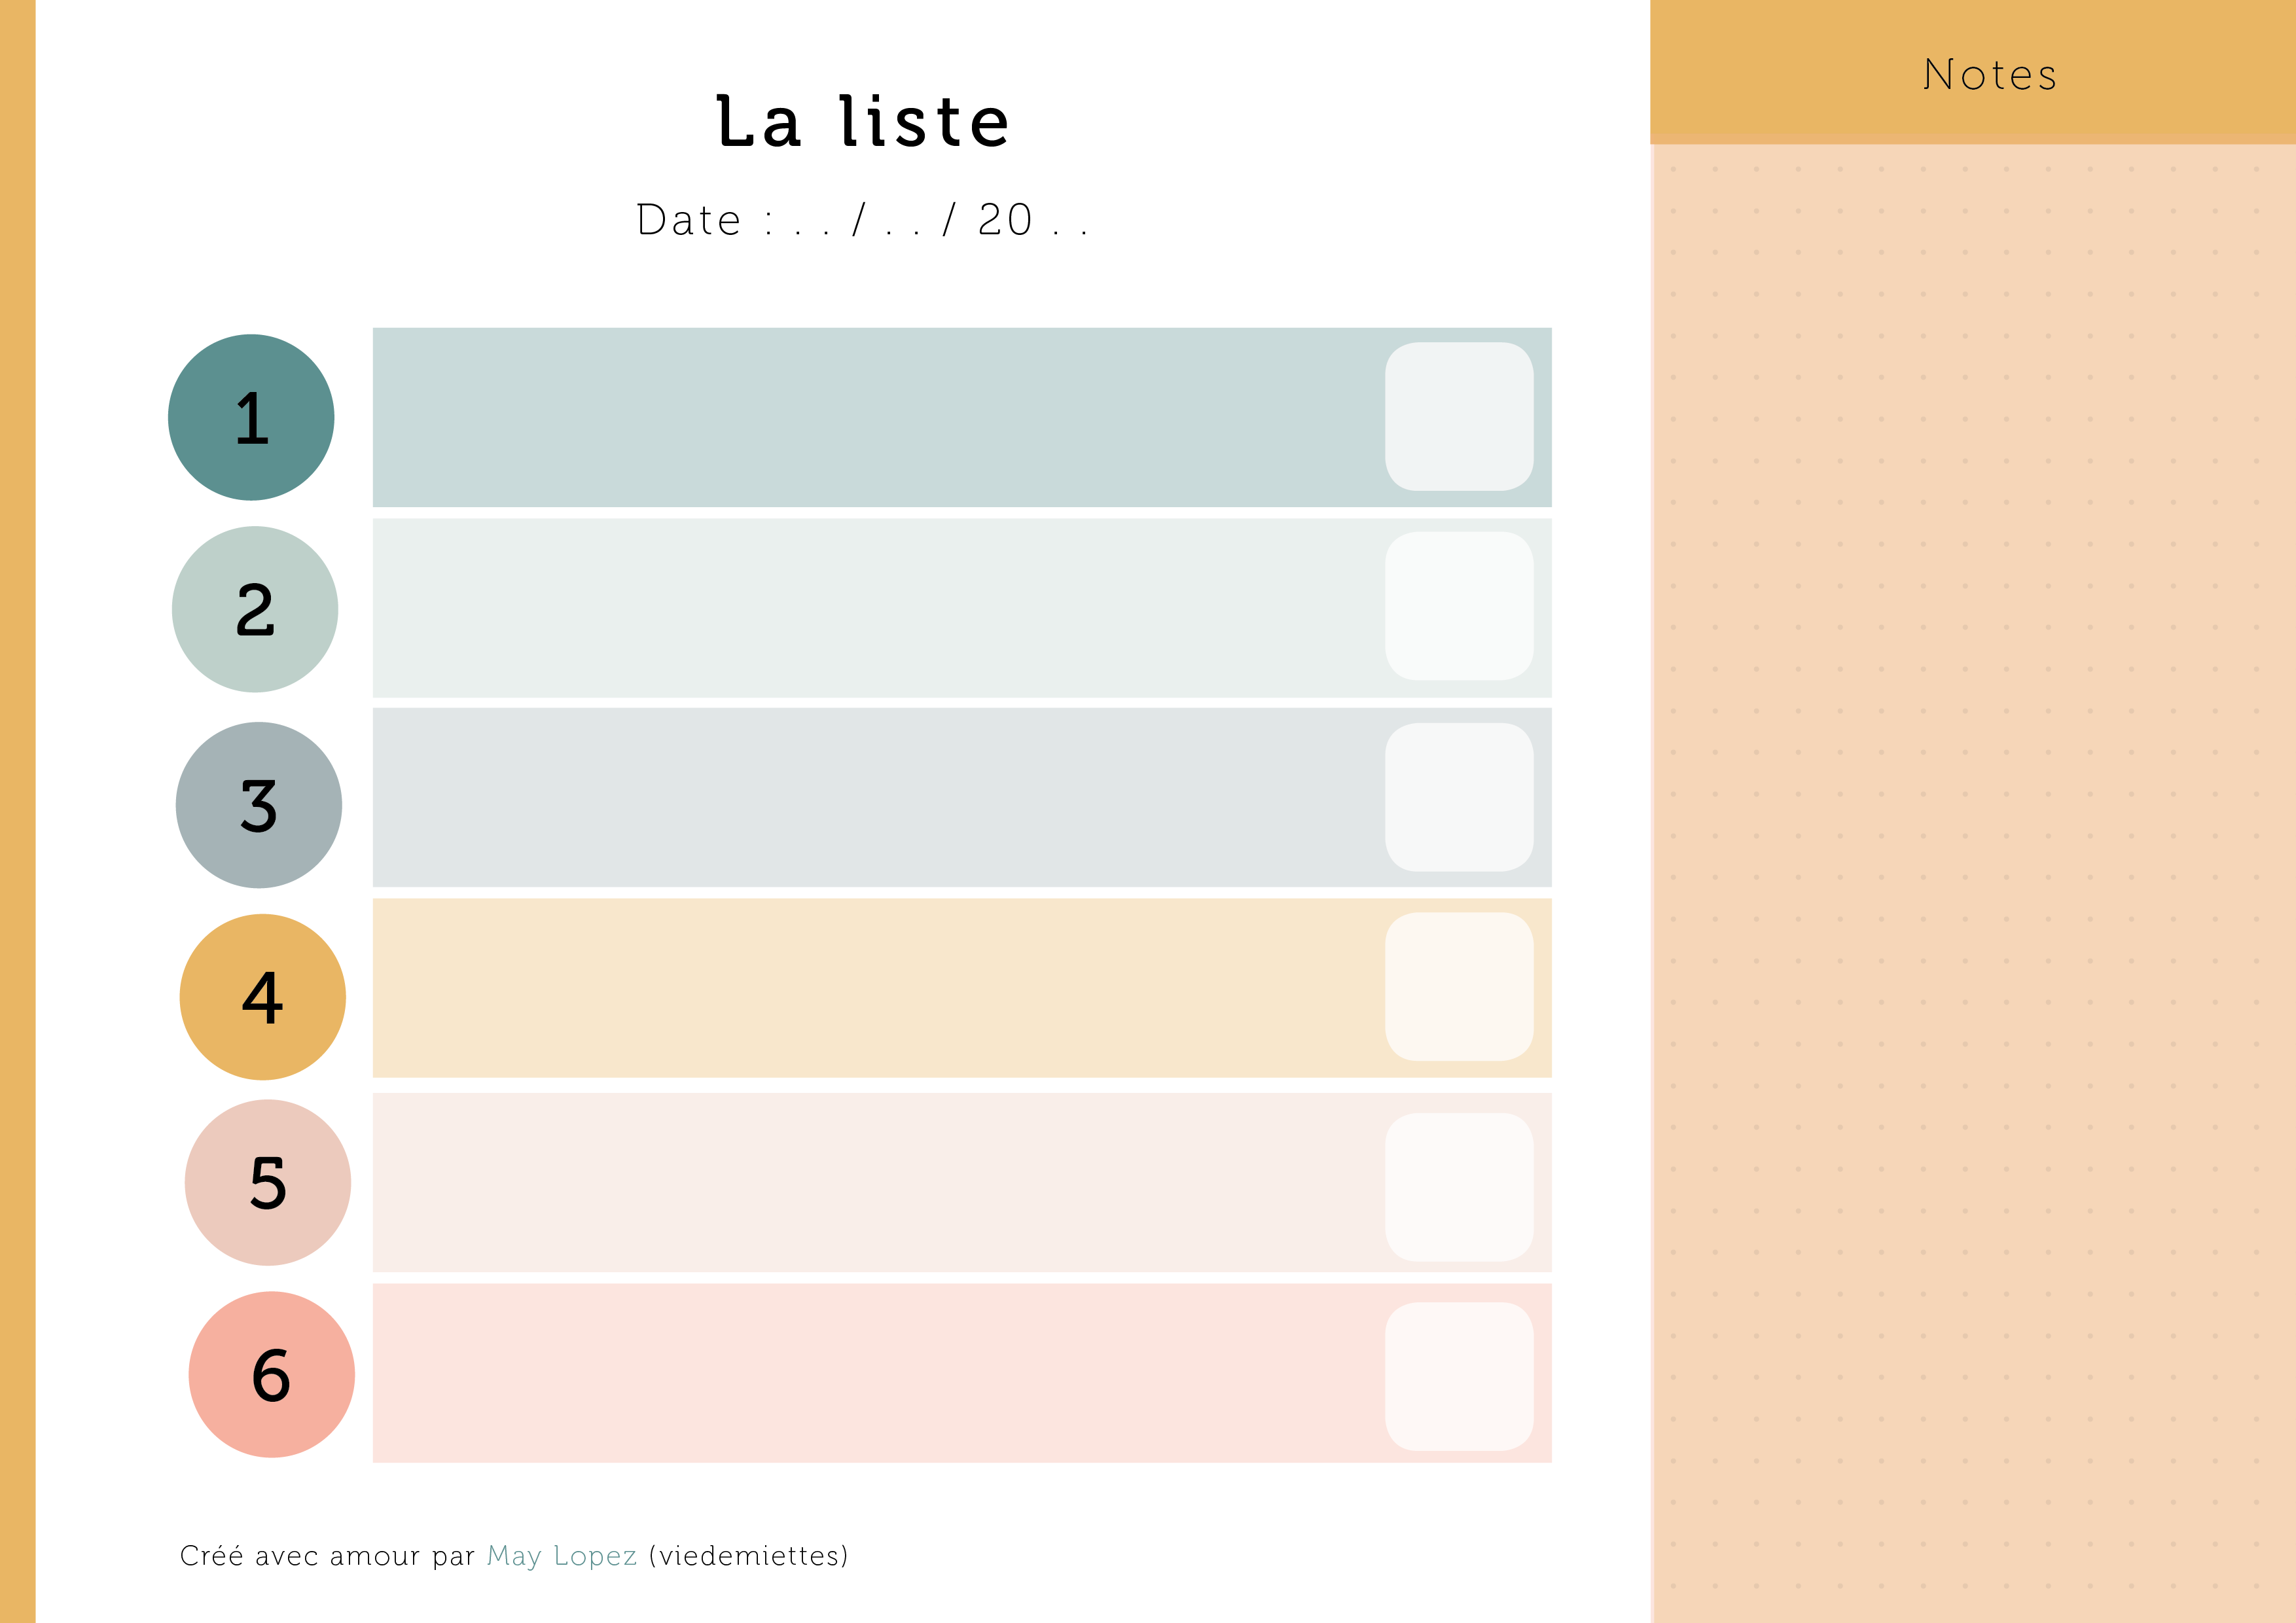The width and height of the screenshot is (2296, 1623).
Task: Click the light green circle numbered 2
Action: (x=255, y=609)
